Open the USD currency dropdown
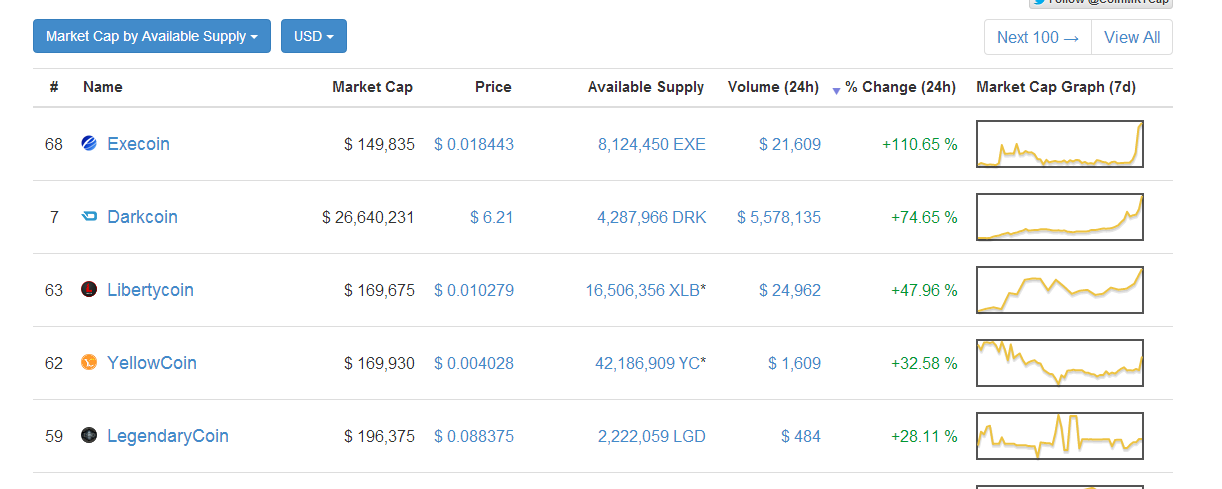 [x=314, y=36]
